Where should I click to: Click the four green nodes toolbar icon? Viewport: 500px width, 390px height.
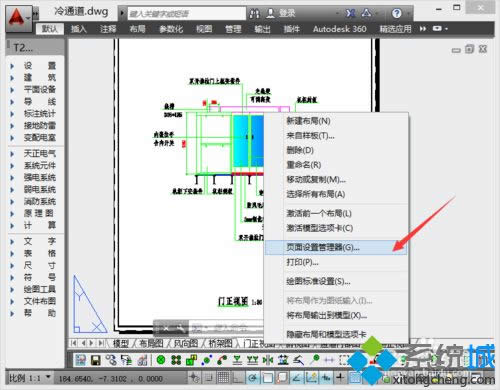coord(176,360)
